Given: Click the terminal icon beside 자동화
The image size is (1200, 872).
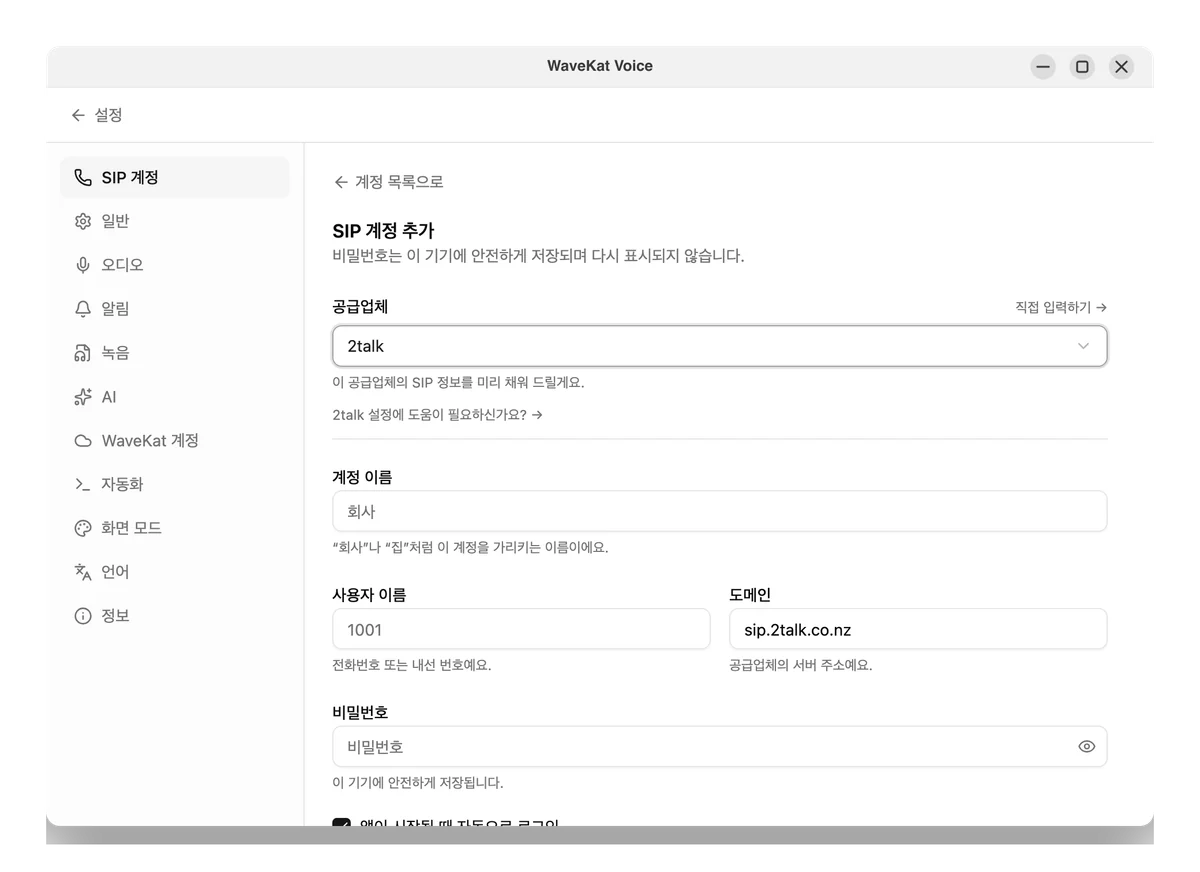Looking at the screenshot, I should coord(83,484).
